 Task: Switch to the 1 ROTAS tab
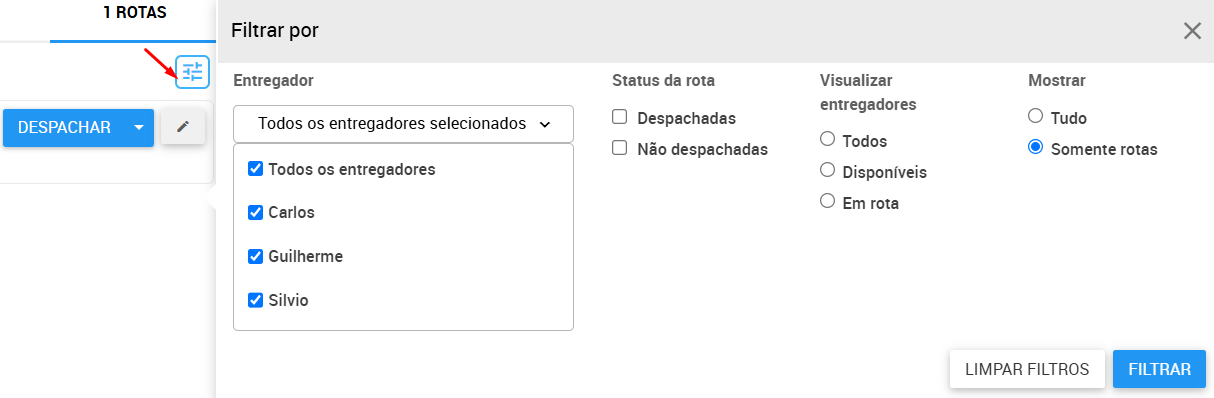tap(134, 13)
